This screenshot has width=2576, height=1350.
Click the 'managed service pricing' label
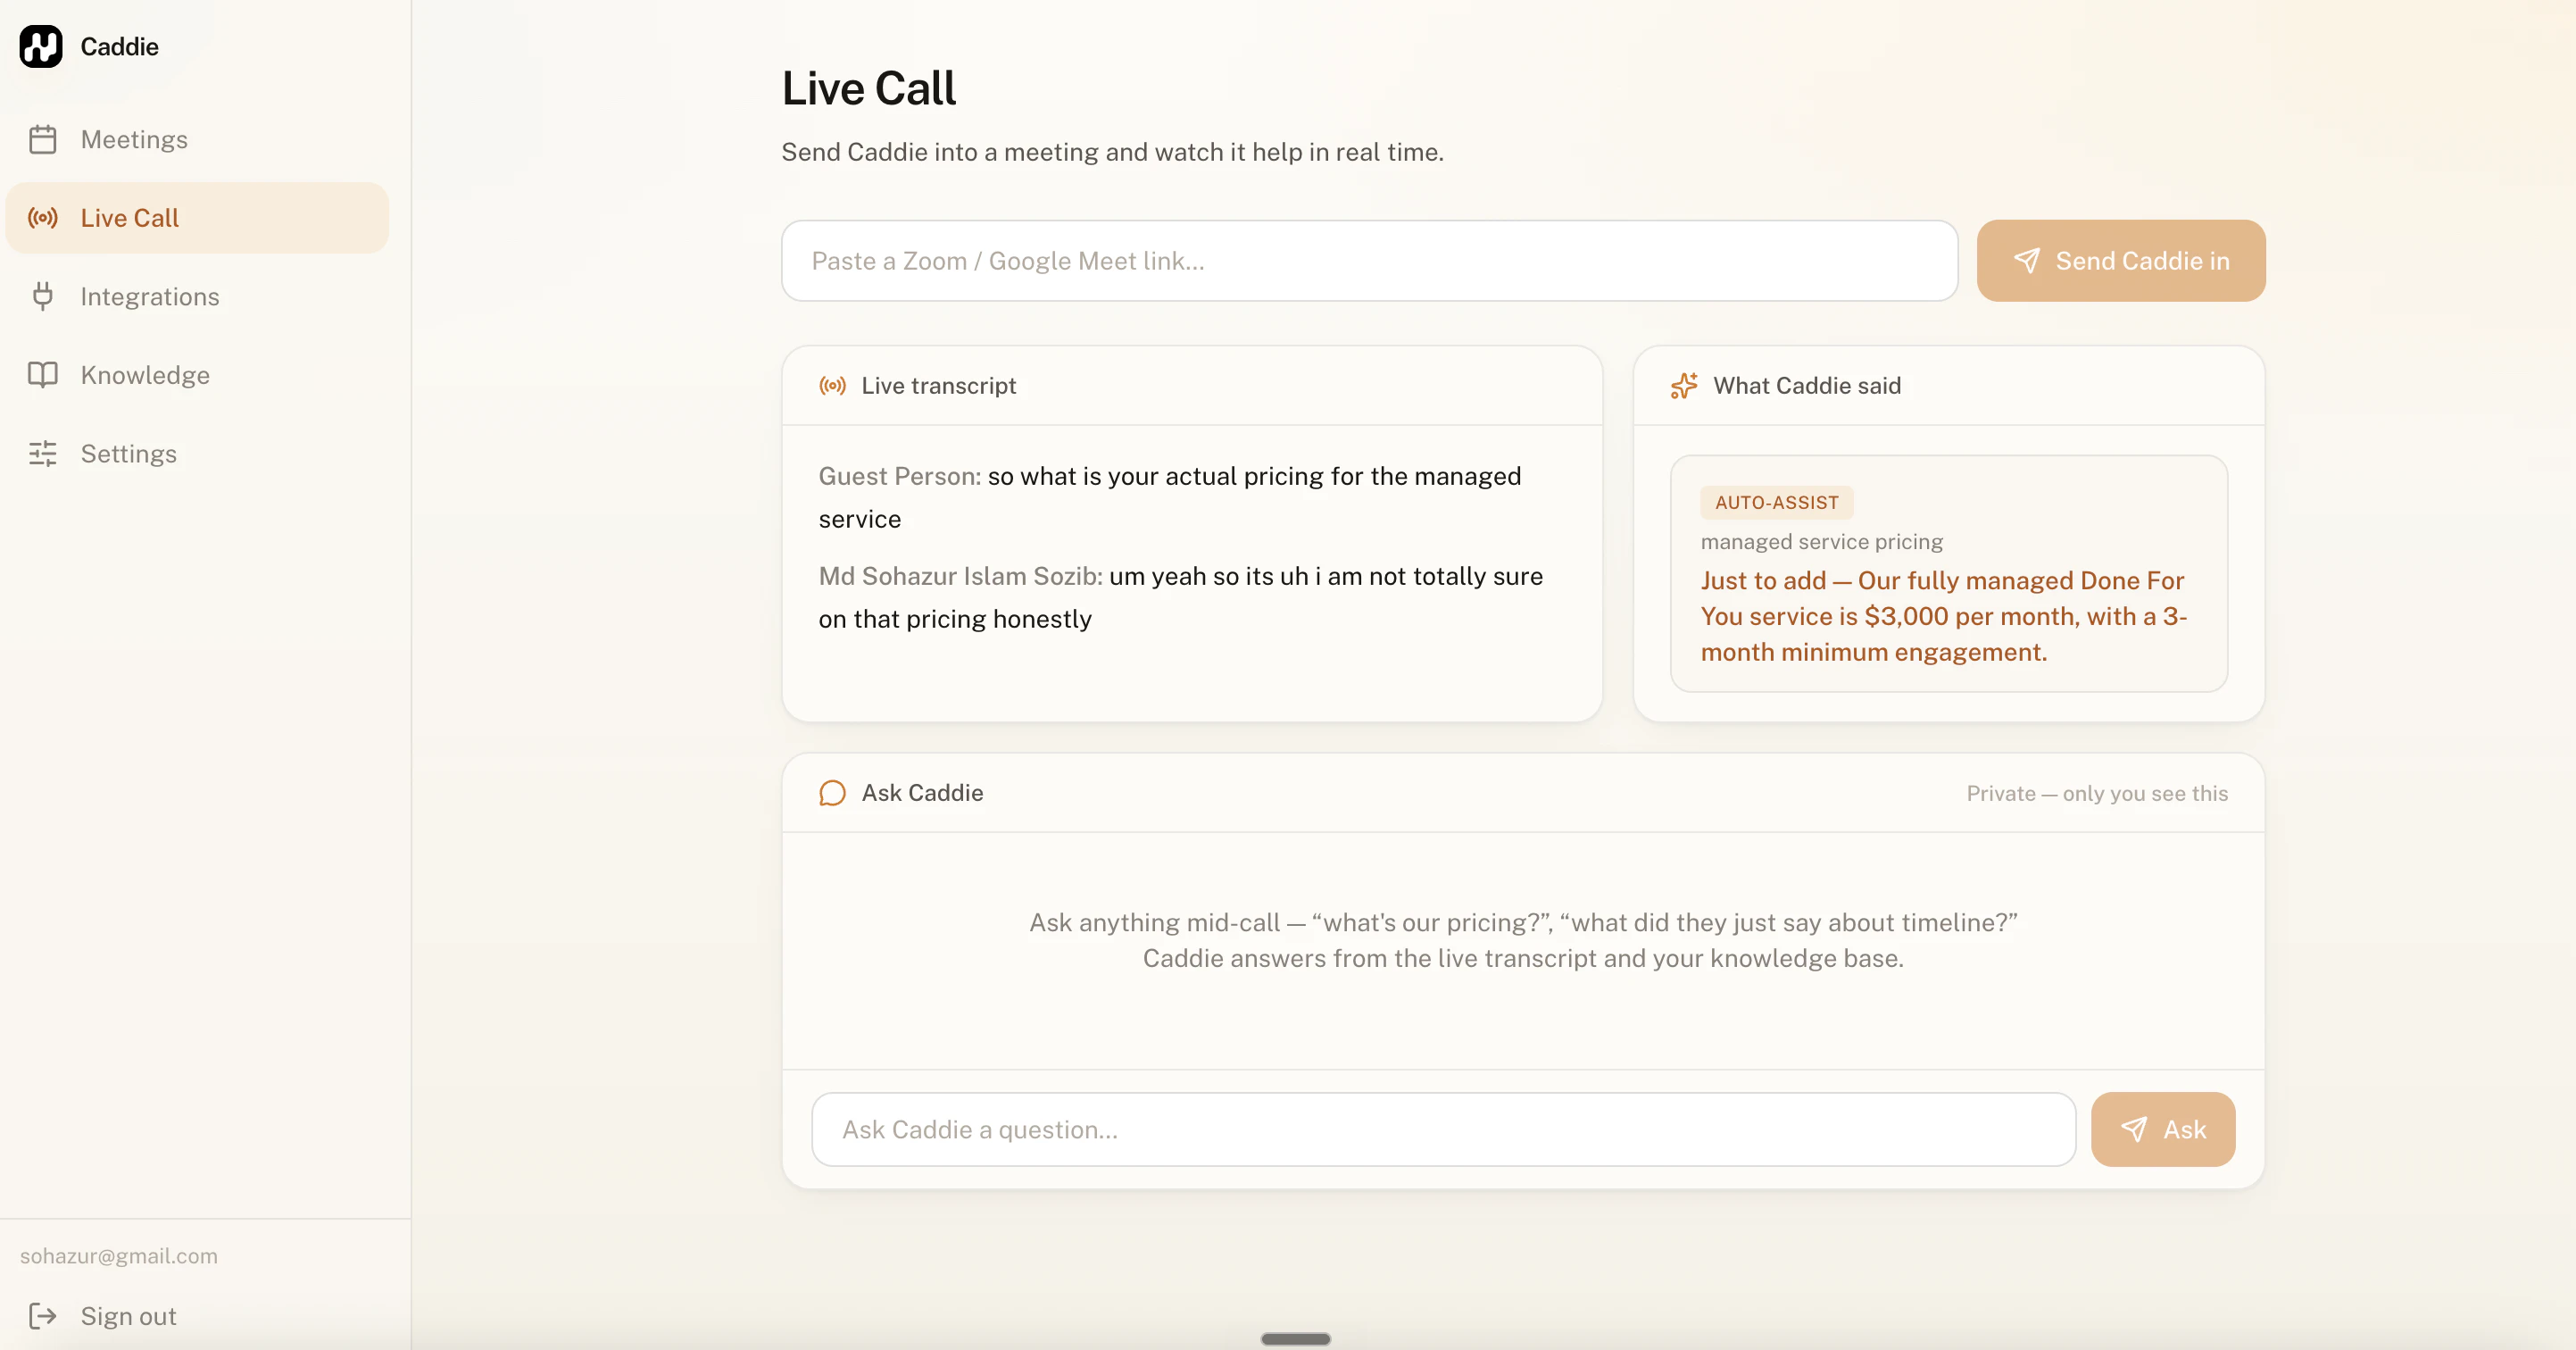(1821, 542)
